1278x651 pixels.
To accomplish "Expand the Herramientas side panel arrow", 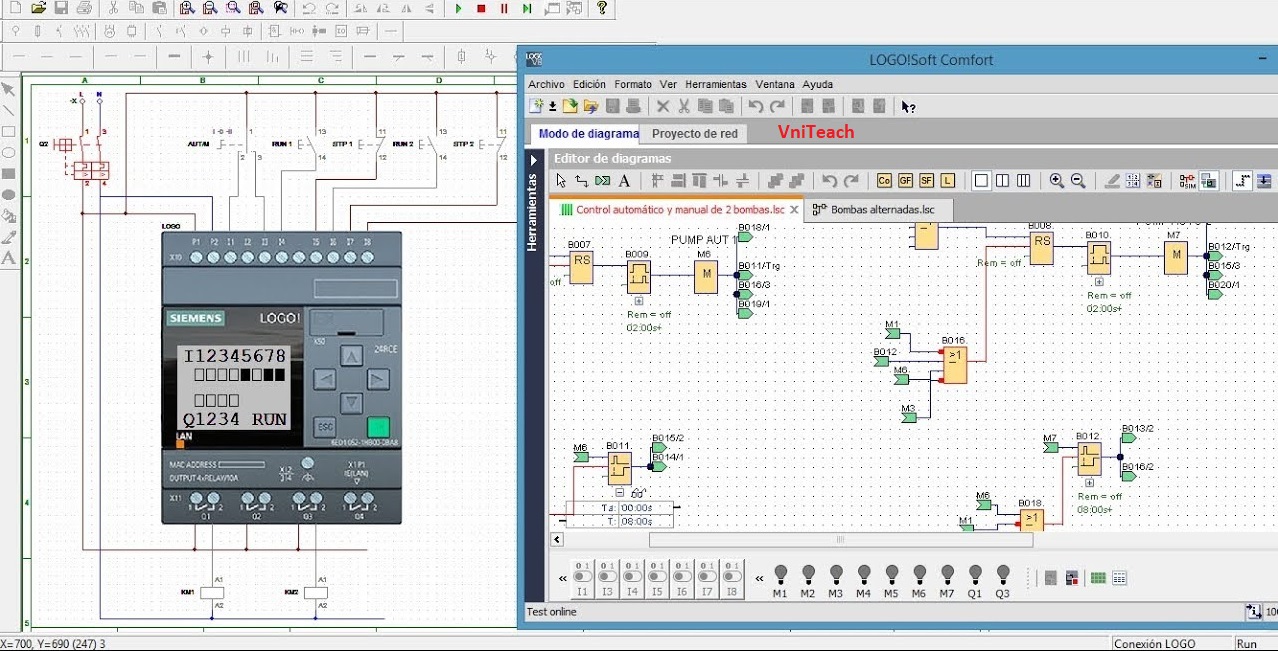I will coord(534,160).
